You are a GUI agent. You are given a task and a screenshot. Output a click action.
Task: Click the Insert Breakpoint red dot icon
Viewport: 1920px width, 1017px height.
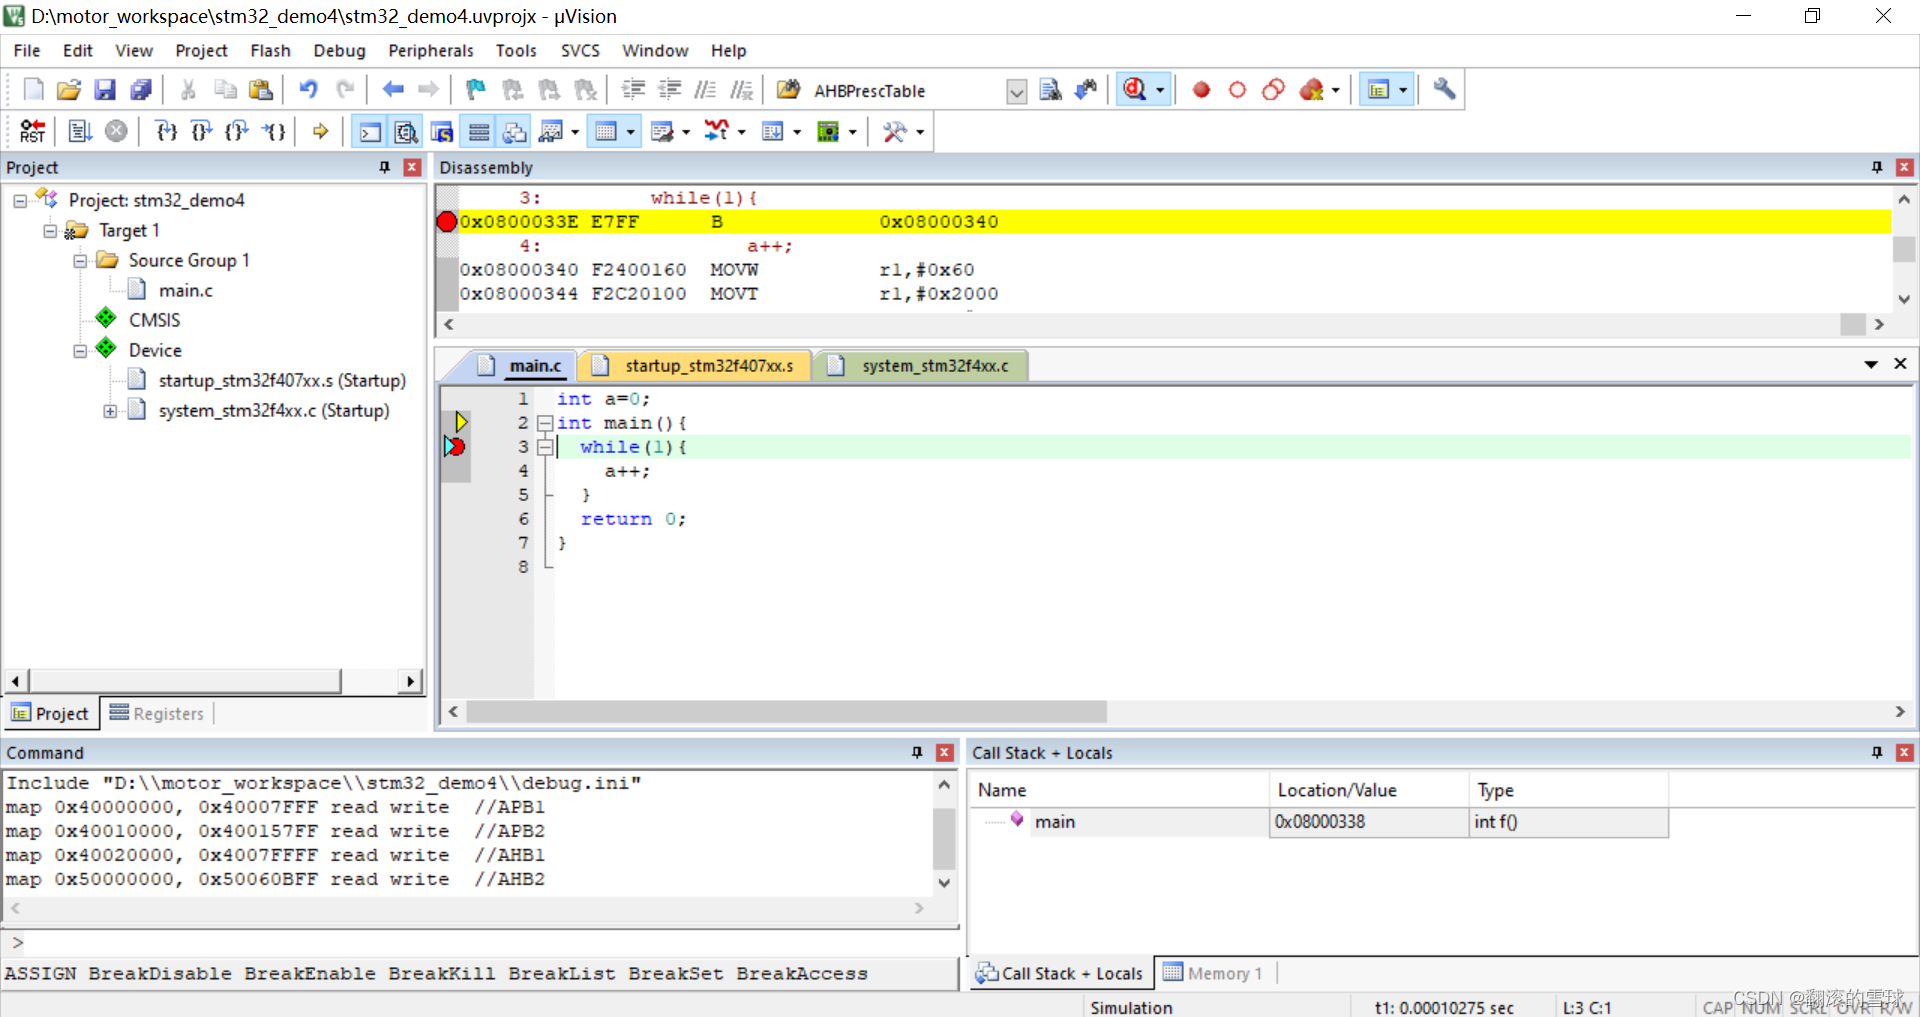(x=1201, y=90)
